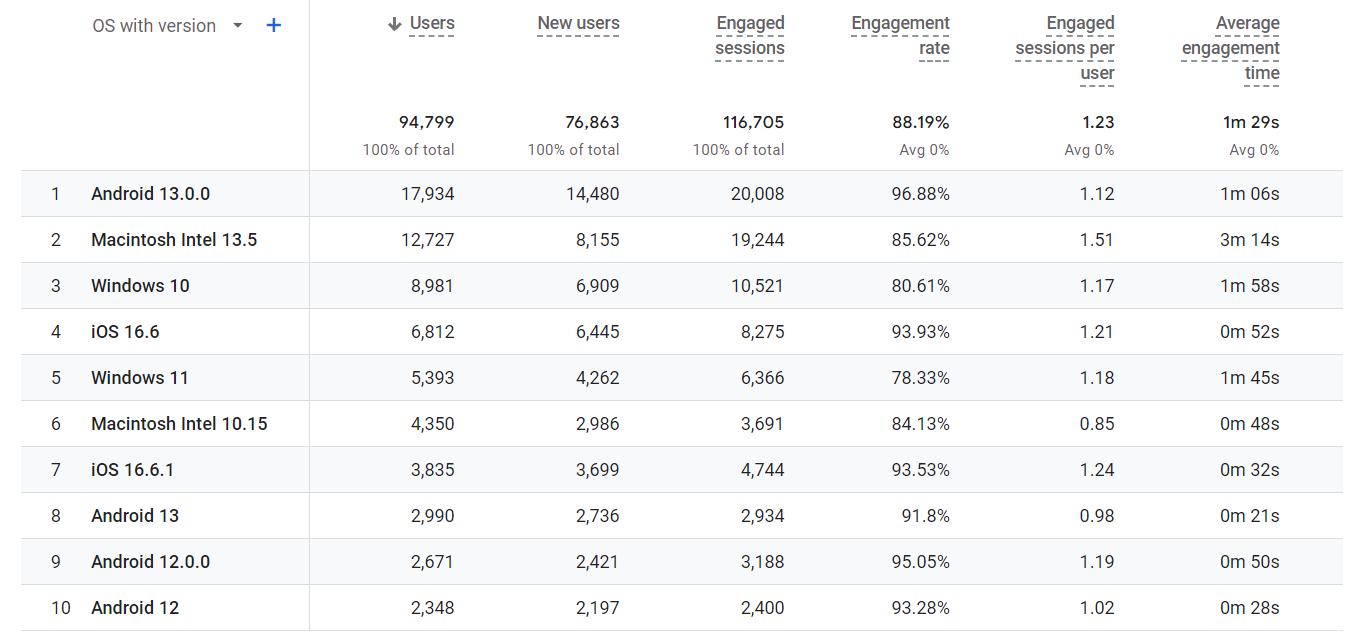Select the Windows 11 row label
This screenshot has height=638, width=1353.
140,378
